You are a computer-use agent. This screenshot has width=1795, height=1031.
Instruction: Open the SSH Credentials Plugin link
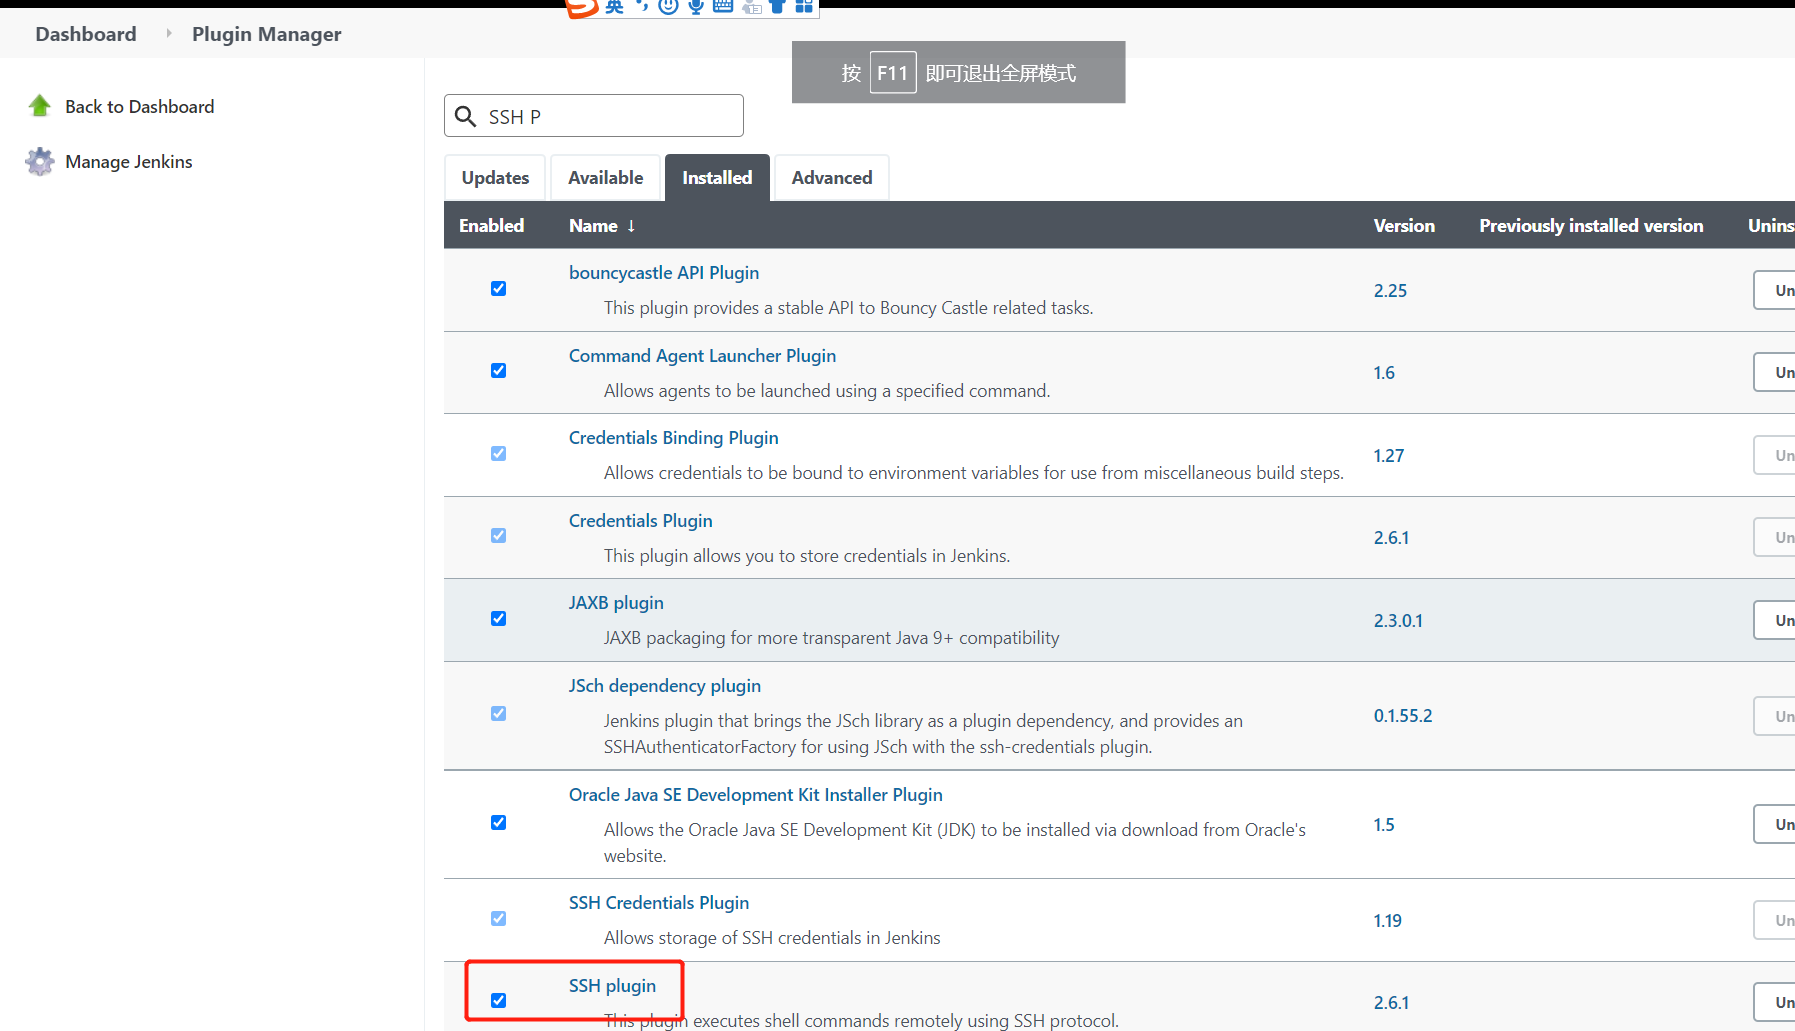[658, 902]
